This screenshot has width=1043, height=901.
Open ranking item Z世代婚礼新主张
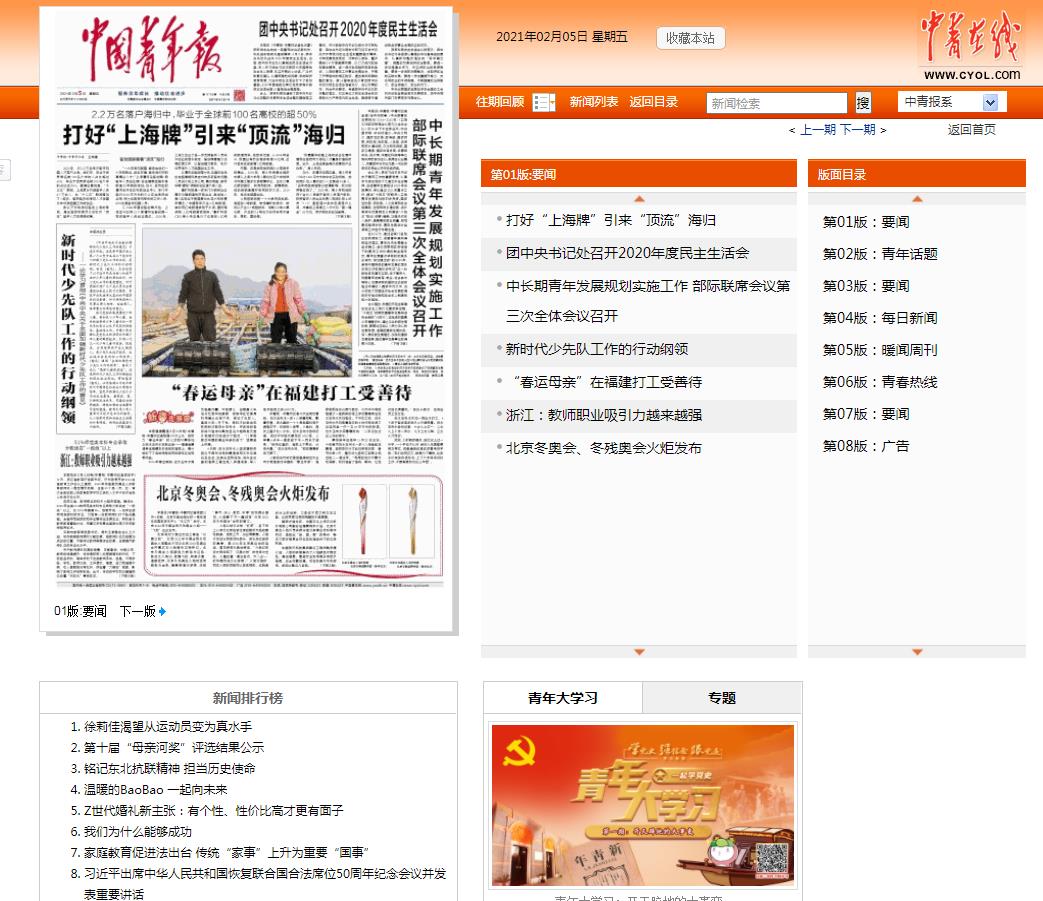click(214, 811)
